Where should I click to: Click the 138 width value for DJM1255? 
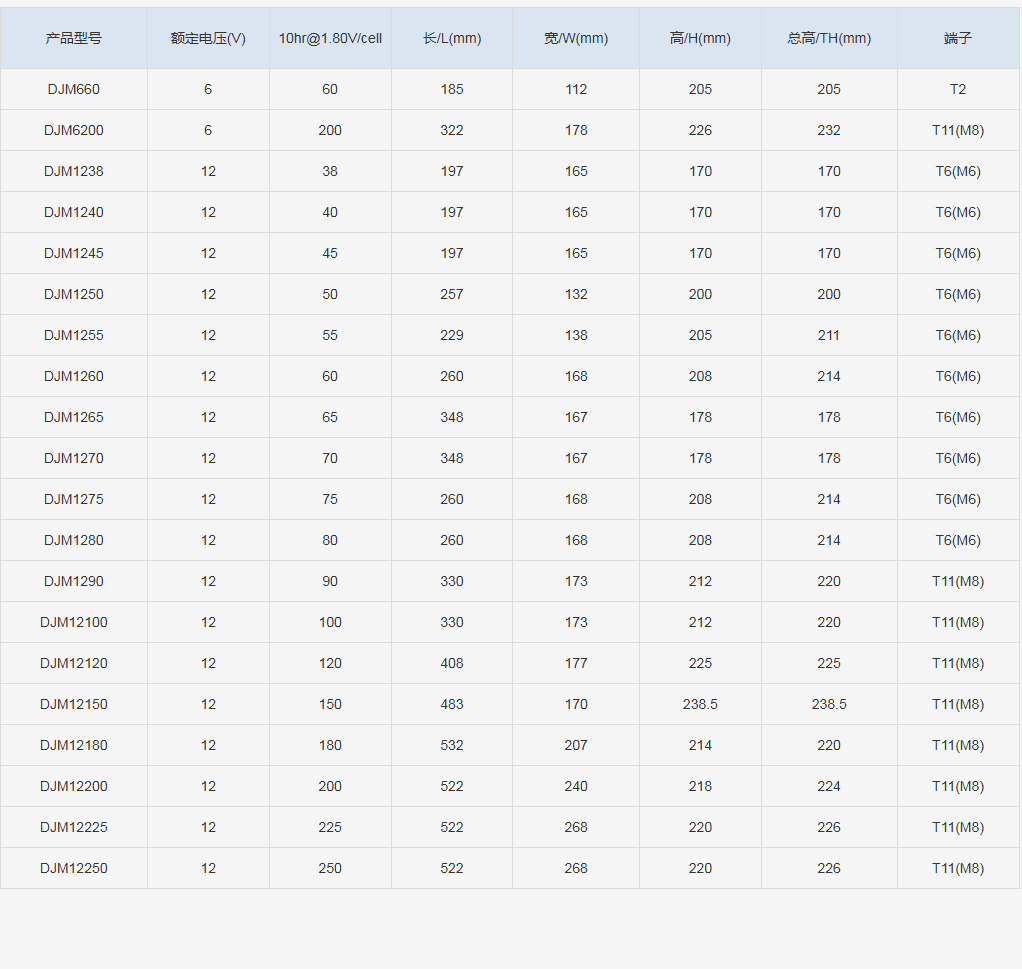576,336
